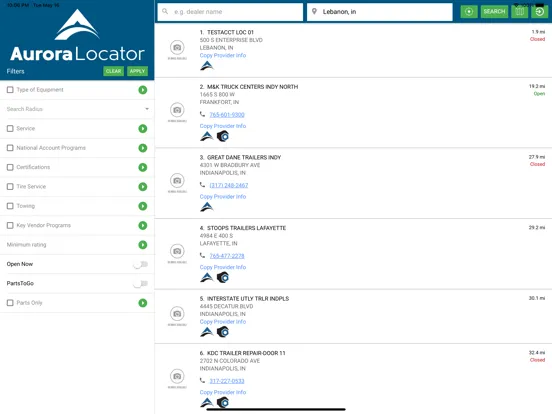552x414 pixels.
Task: Open result titled INTERSTATE UTLY TRLR INDPLS
Action: tap(248, 299)
